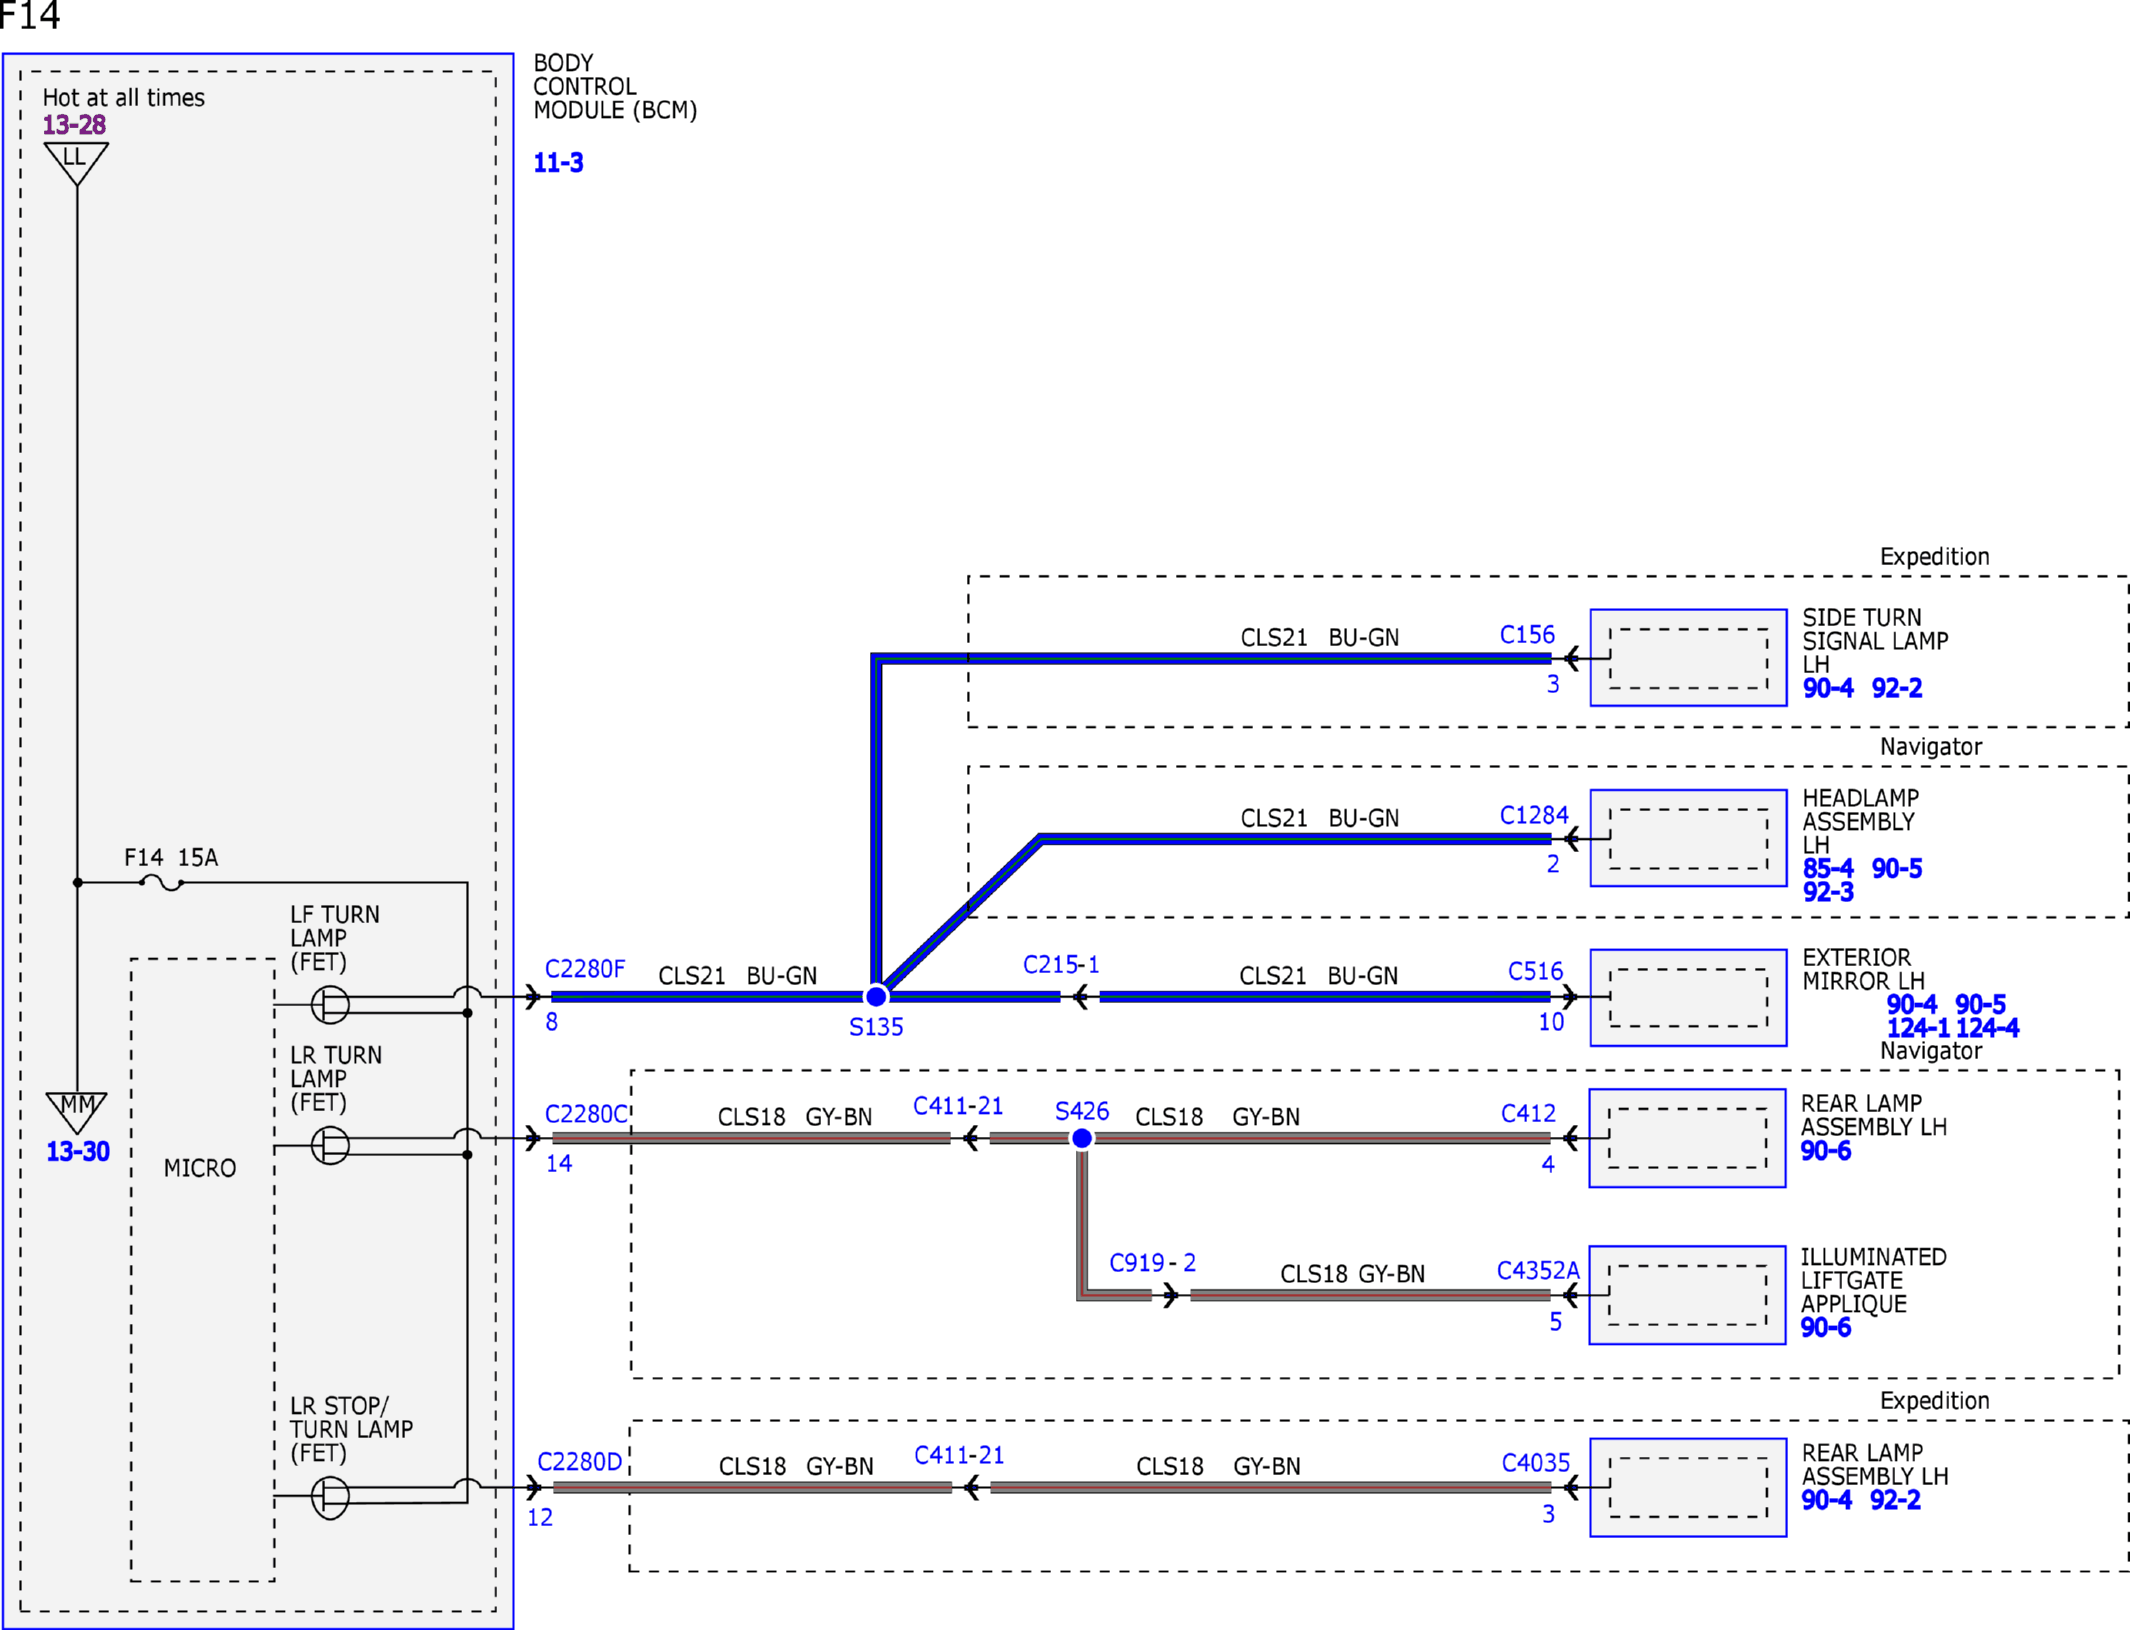Open page reference 11-3 under BCM label
This screenshot has height=1630, width=2130.
(x=558, y=163)
